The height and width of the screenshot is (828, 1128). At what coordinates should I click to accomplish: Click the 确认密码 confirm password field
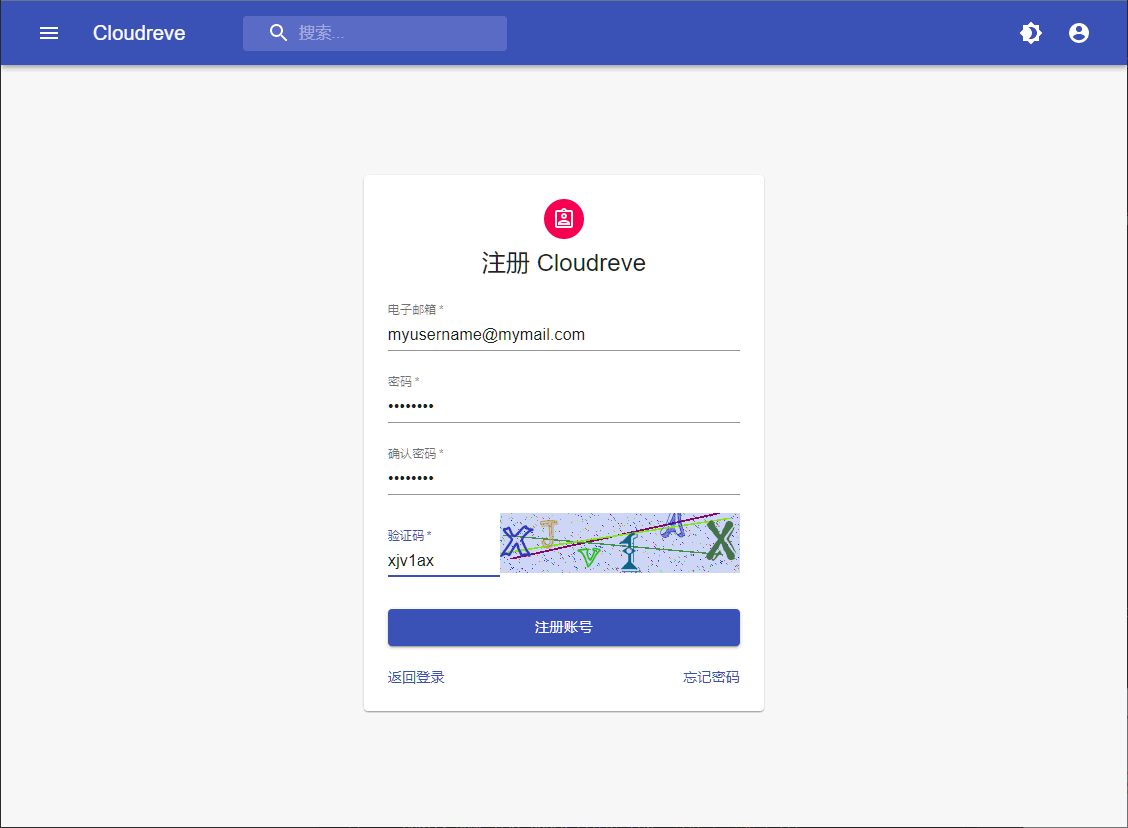[563, 479]
